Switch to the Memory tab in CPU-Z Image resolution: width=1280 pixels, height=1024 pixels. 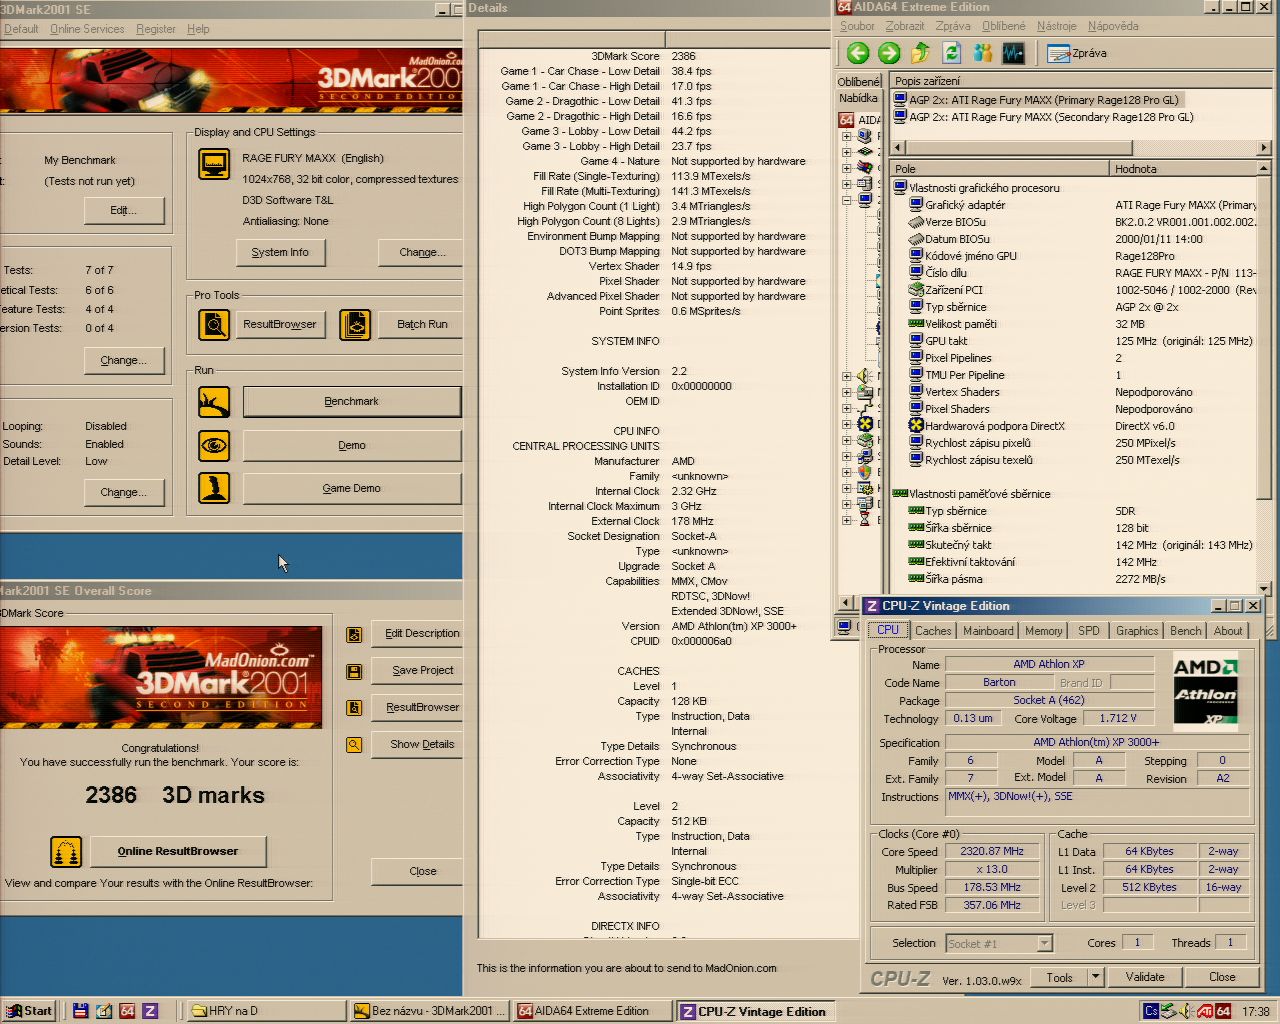point(1043,631)
